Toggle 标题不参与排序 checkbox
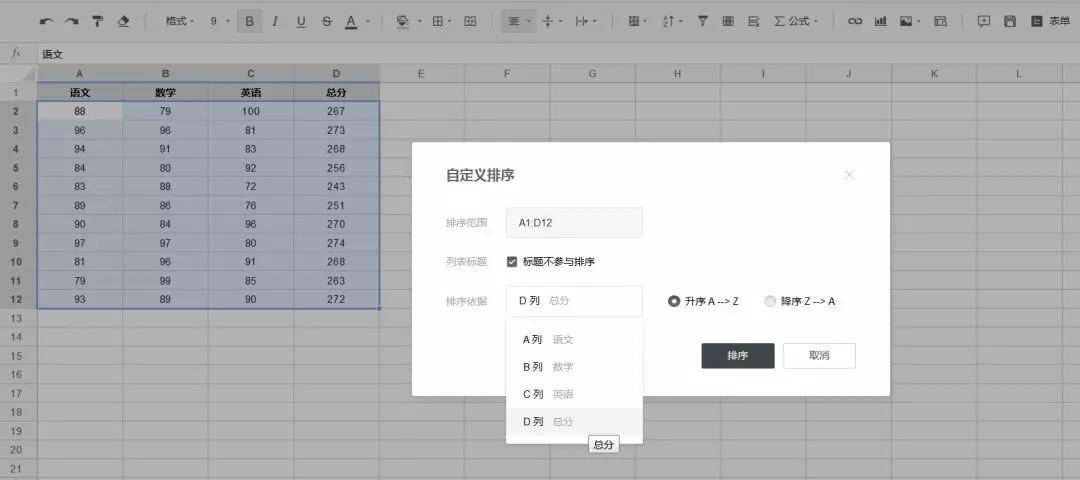Viewport: 1080px width, 480px height. pos(512,262)
